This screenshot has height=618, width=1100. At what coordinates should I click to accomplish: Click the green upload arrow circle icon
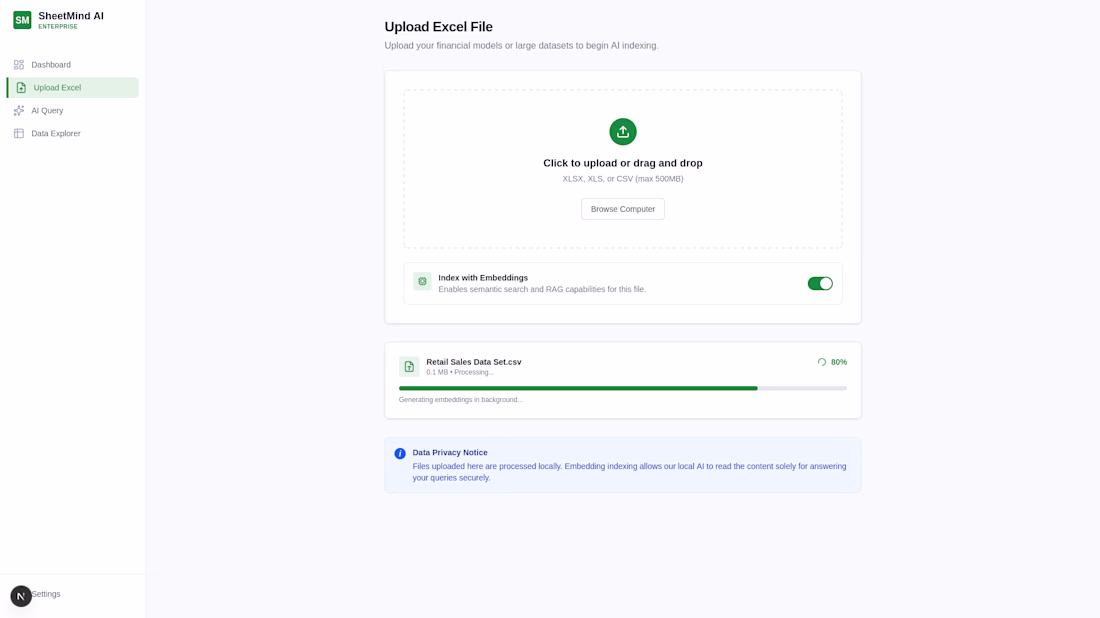622,132
